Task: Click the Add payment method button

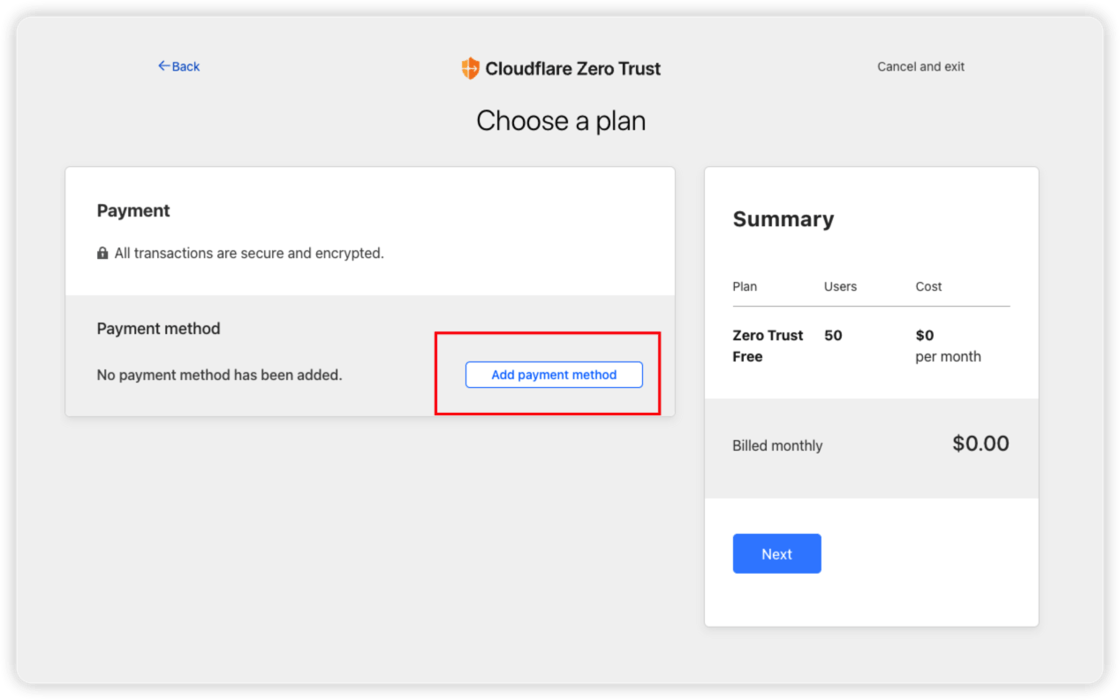Action: coord(553,374)
